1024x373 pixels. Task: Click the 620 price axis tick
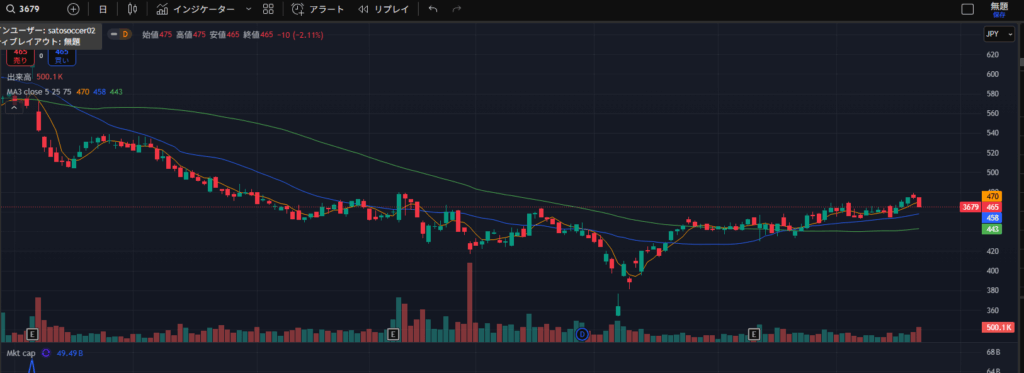coord(993,54)
